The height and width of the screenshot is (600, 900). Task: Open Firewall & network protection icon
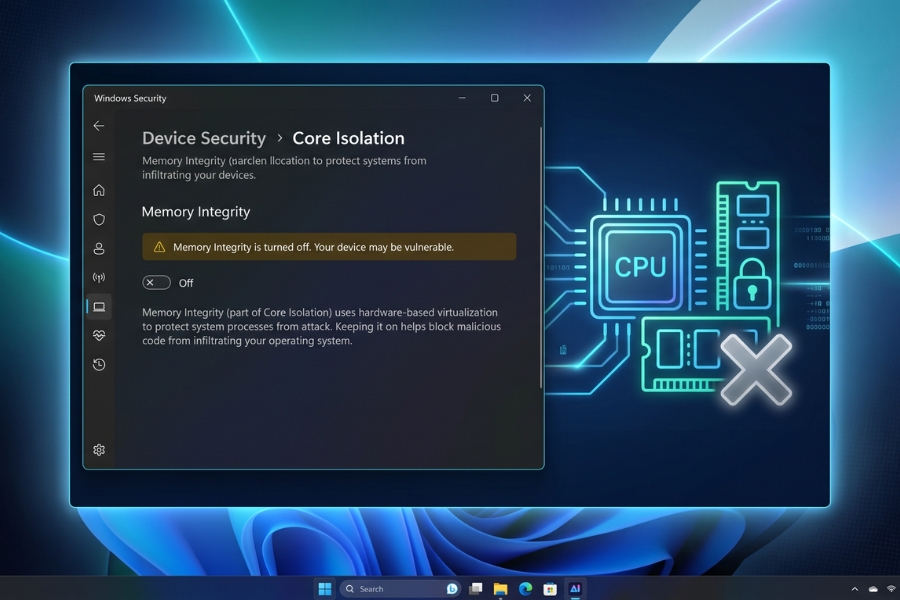(x=99, y=278)
